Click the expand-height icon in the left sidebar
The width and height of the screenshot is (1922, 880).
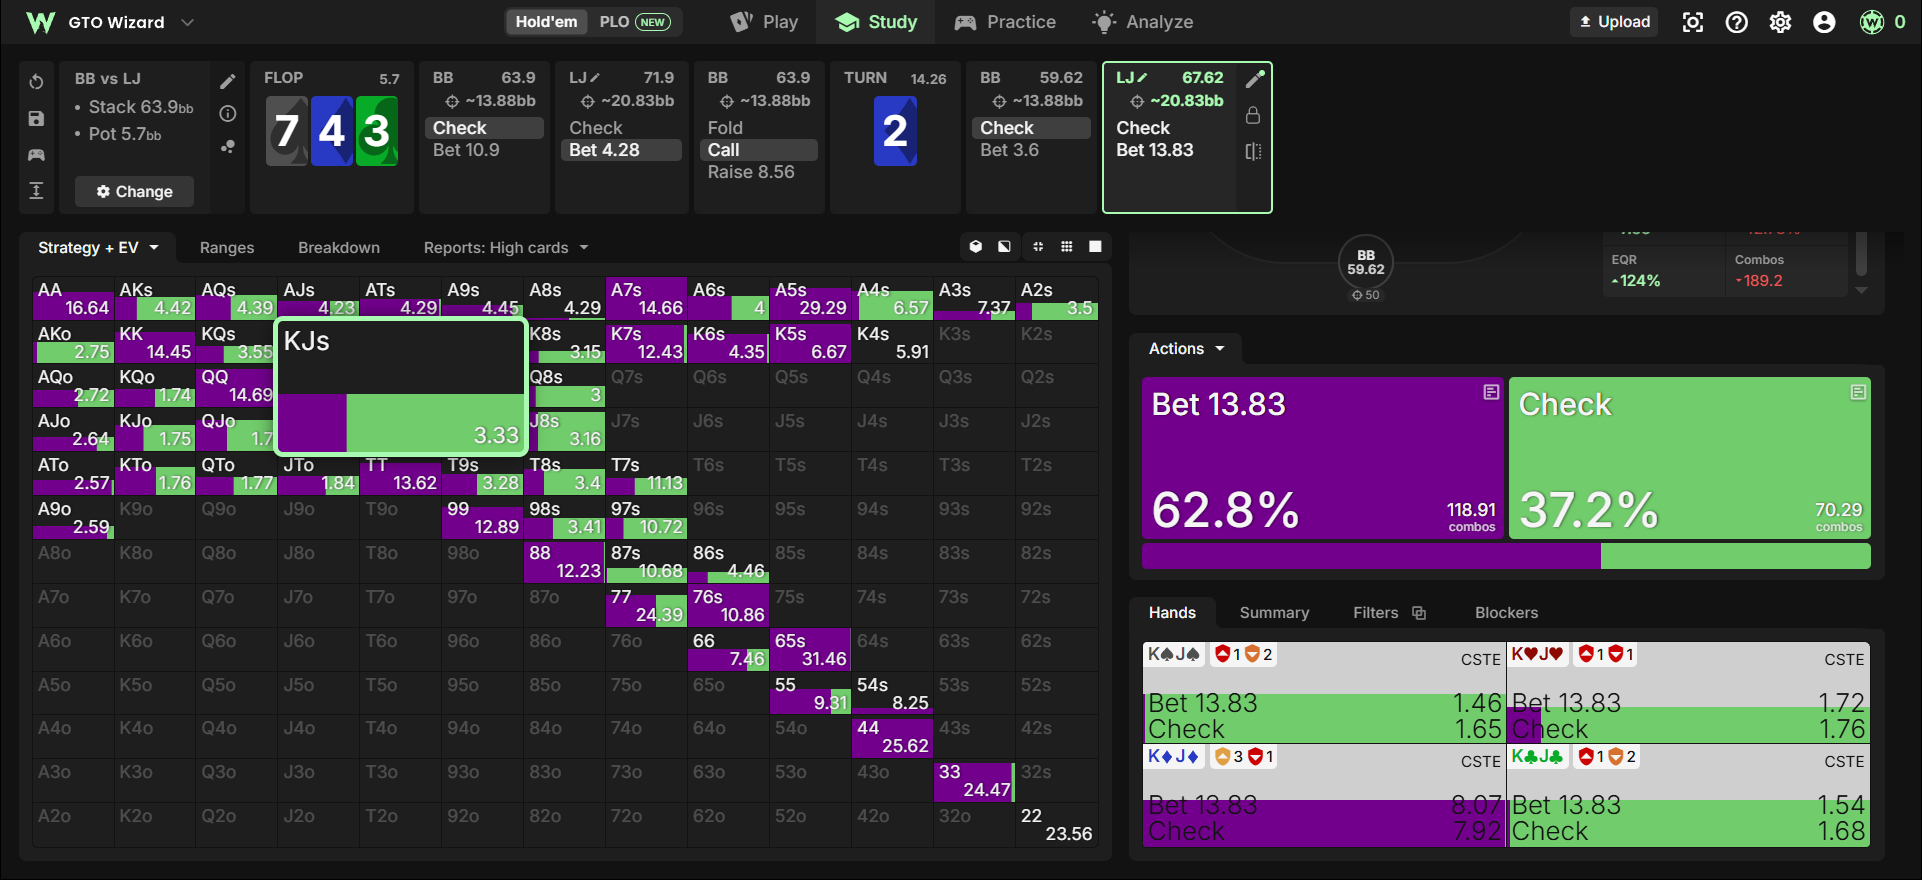pos(36,191)
